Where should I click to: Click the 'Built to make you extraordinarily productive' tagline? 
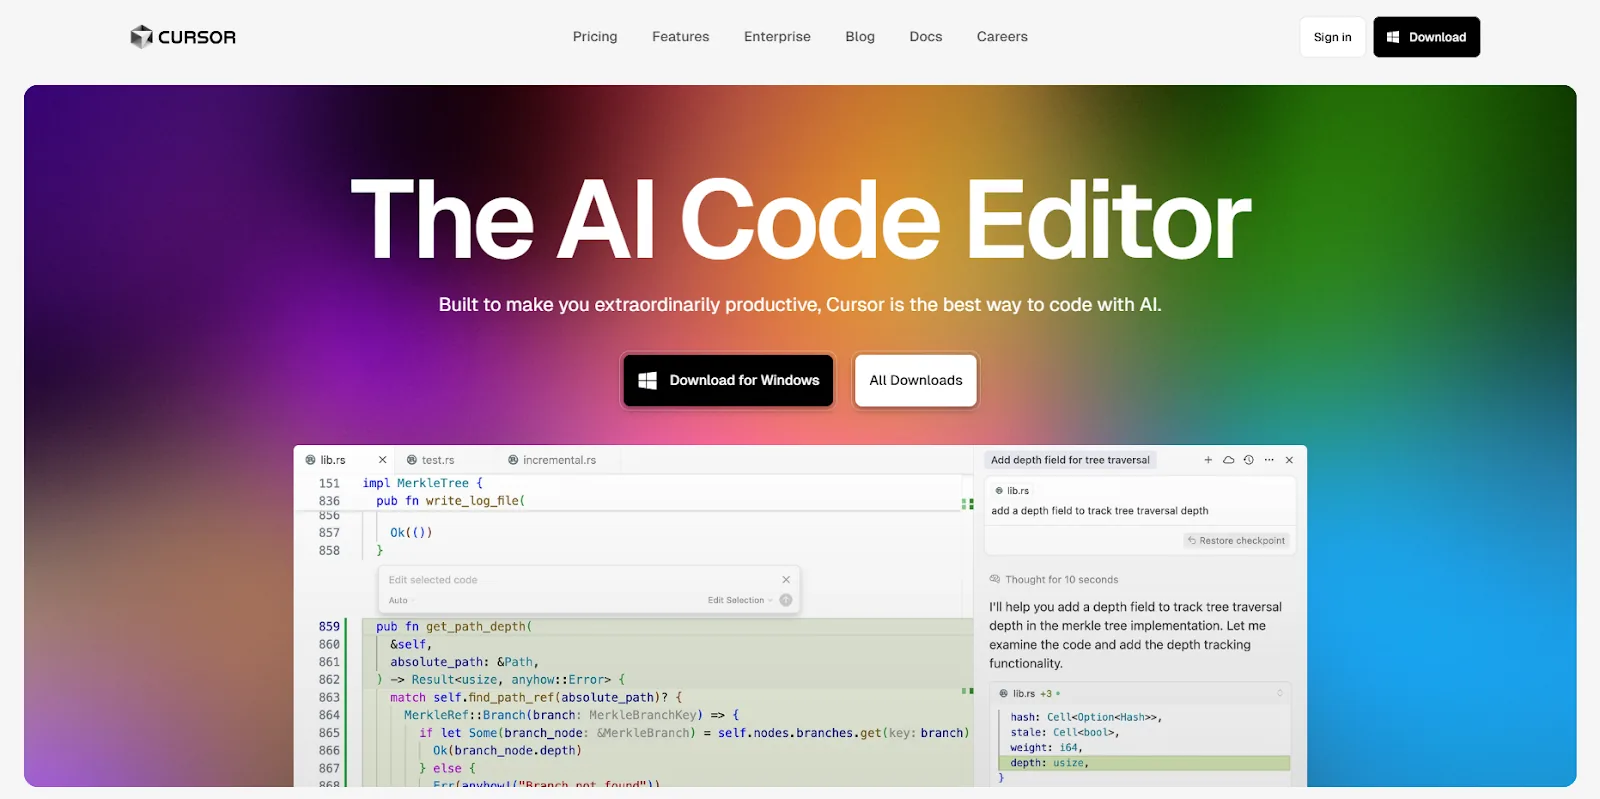click(x=800, y=305)
